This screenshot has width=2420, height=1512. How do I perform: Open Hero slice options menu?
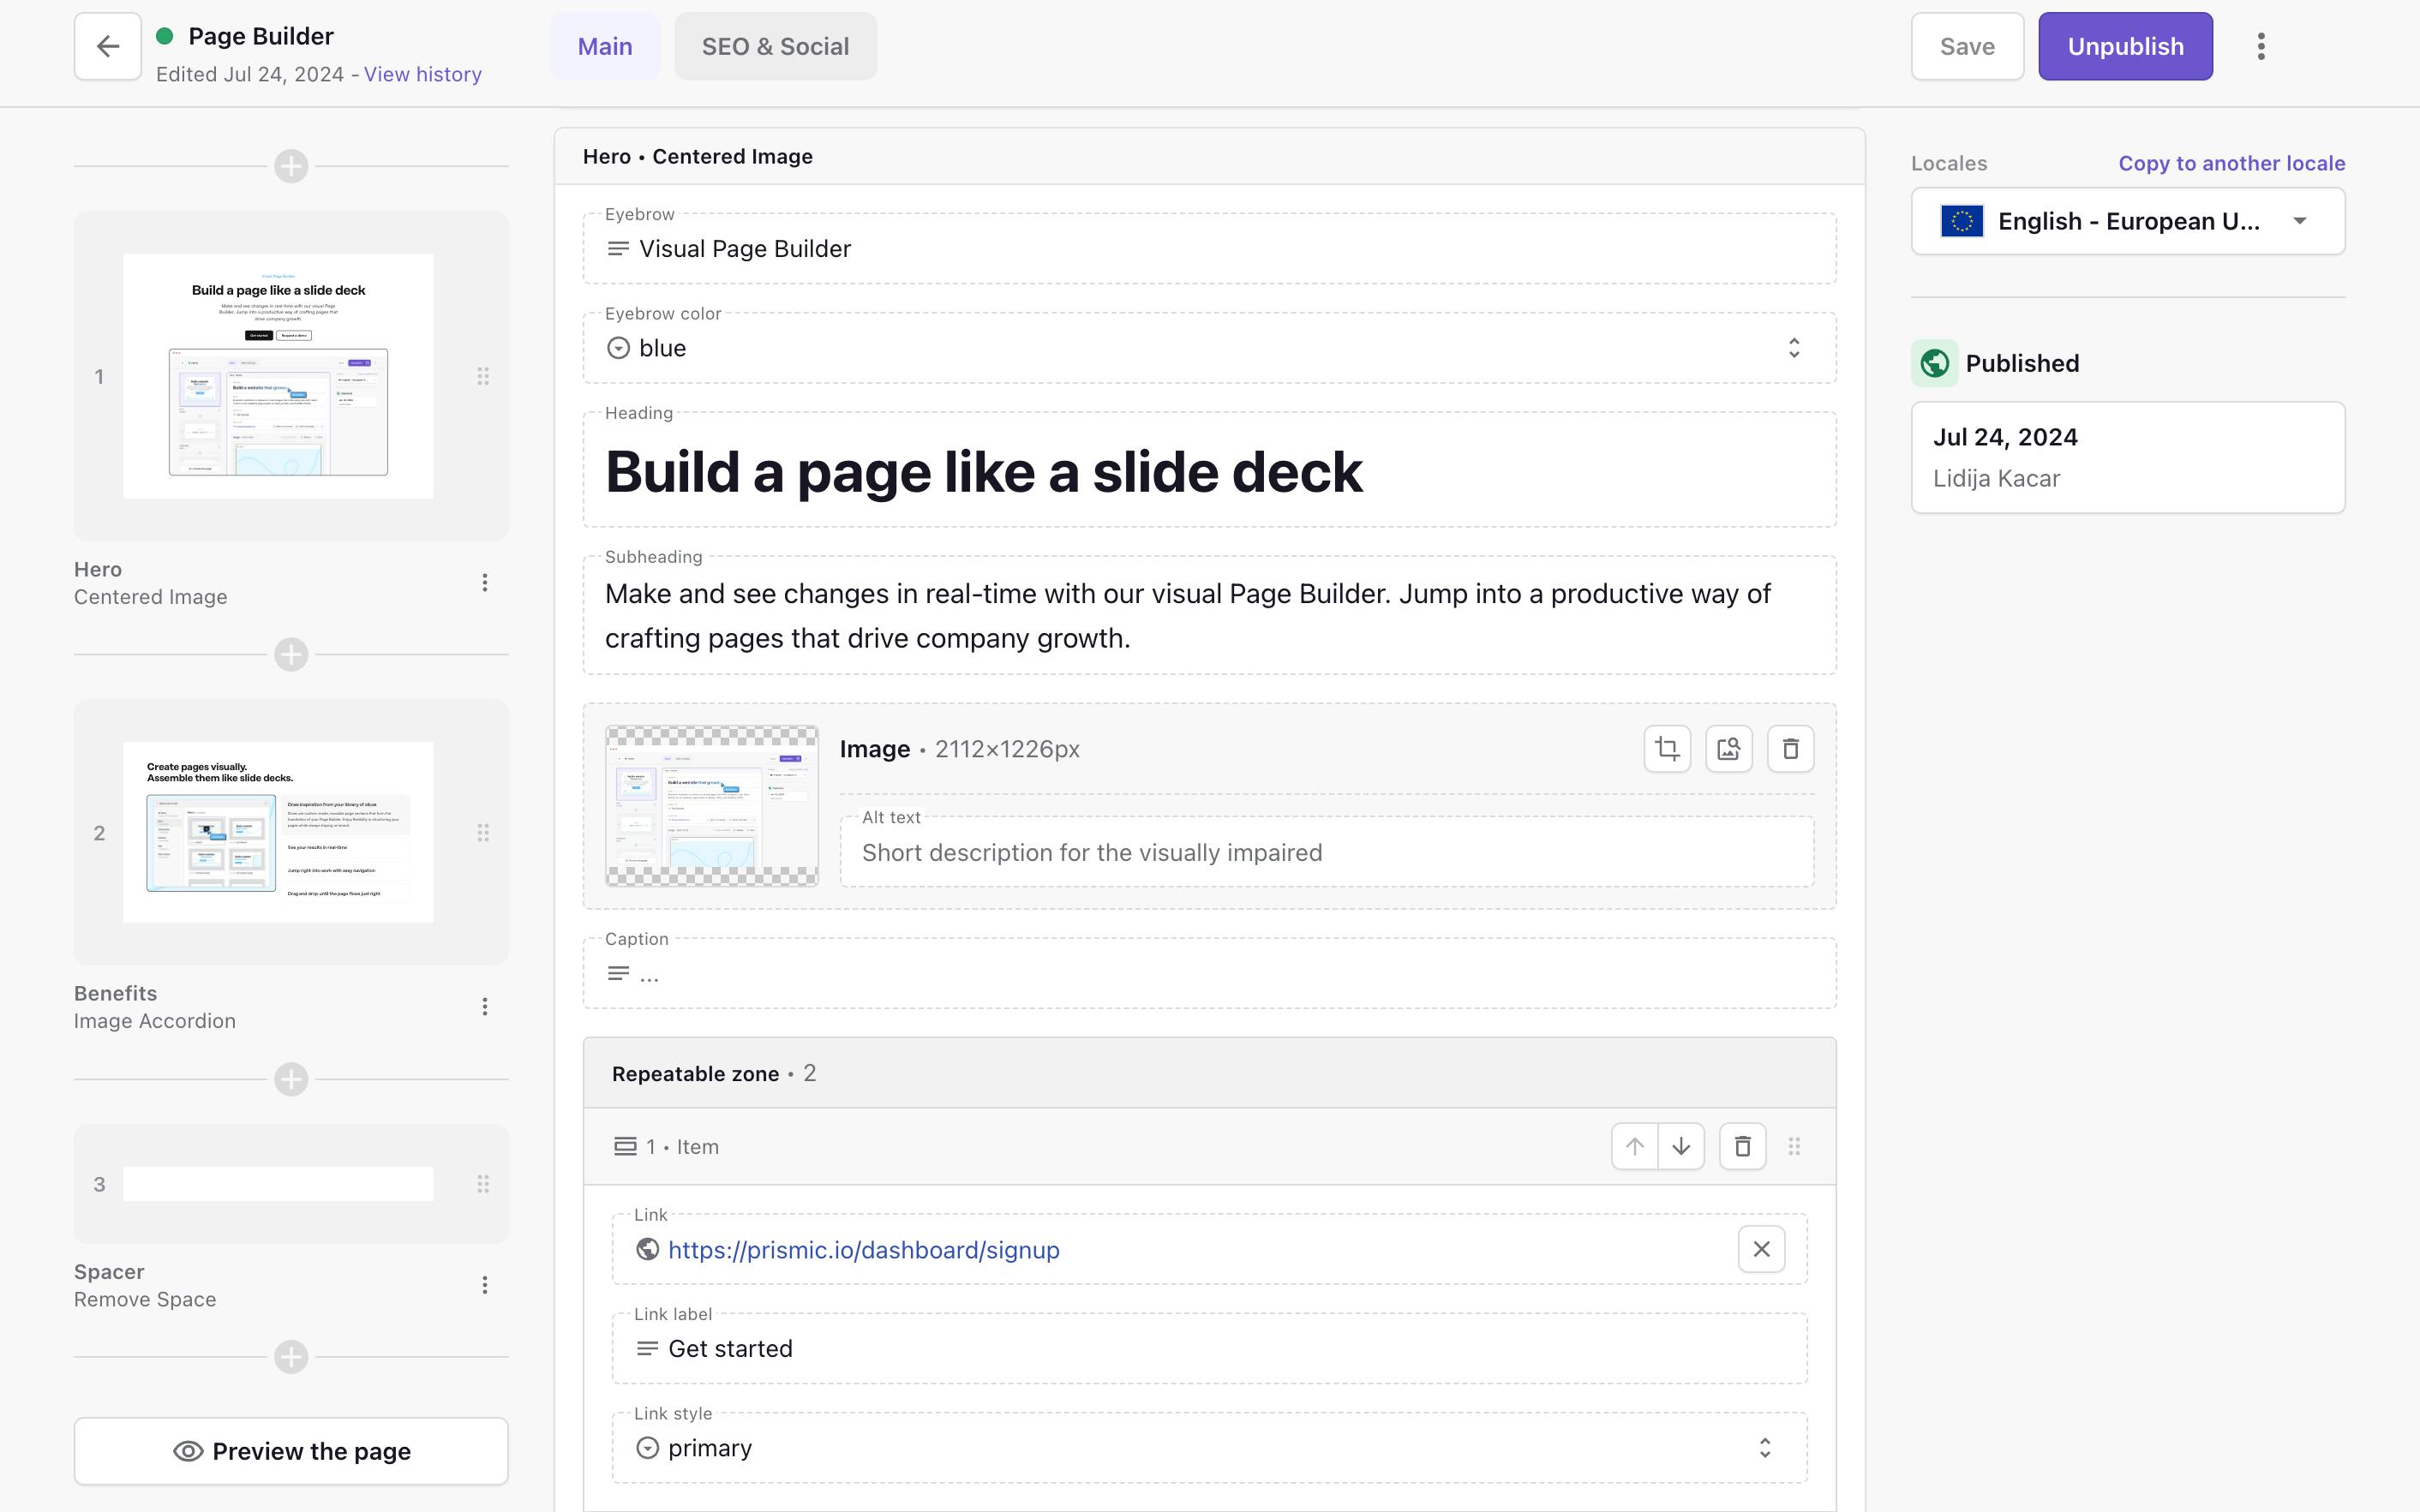(485, 583)
